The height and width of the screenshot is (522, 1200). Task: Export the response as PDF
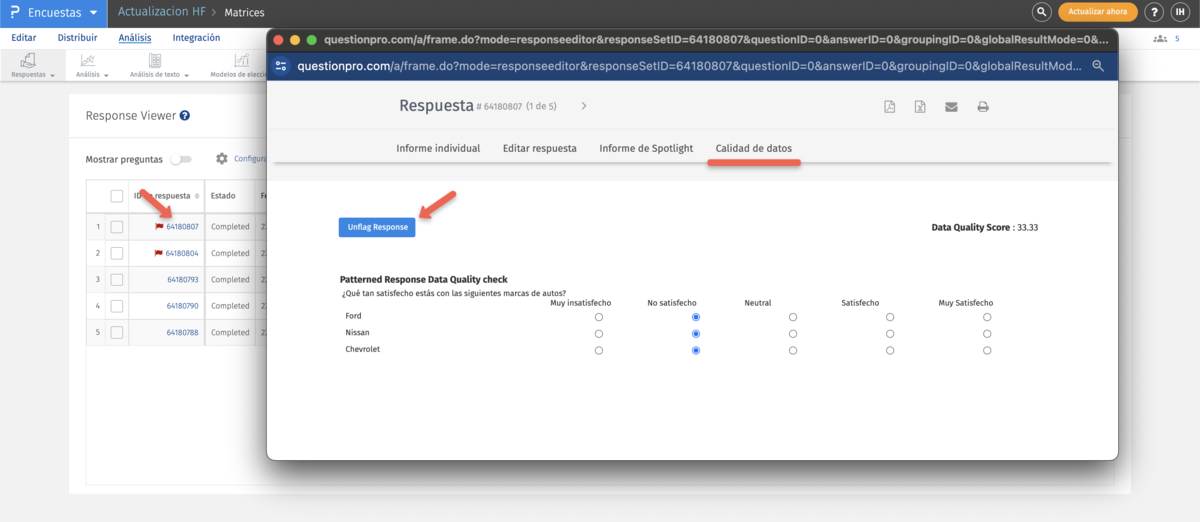tap(889, 106)
